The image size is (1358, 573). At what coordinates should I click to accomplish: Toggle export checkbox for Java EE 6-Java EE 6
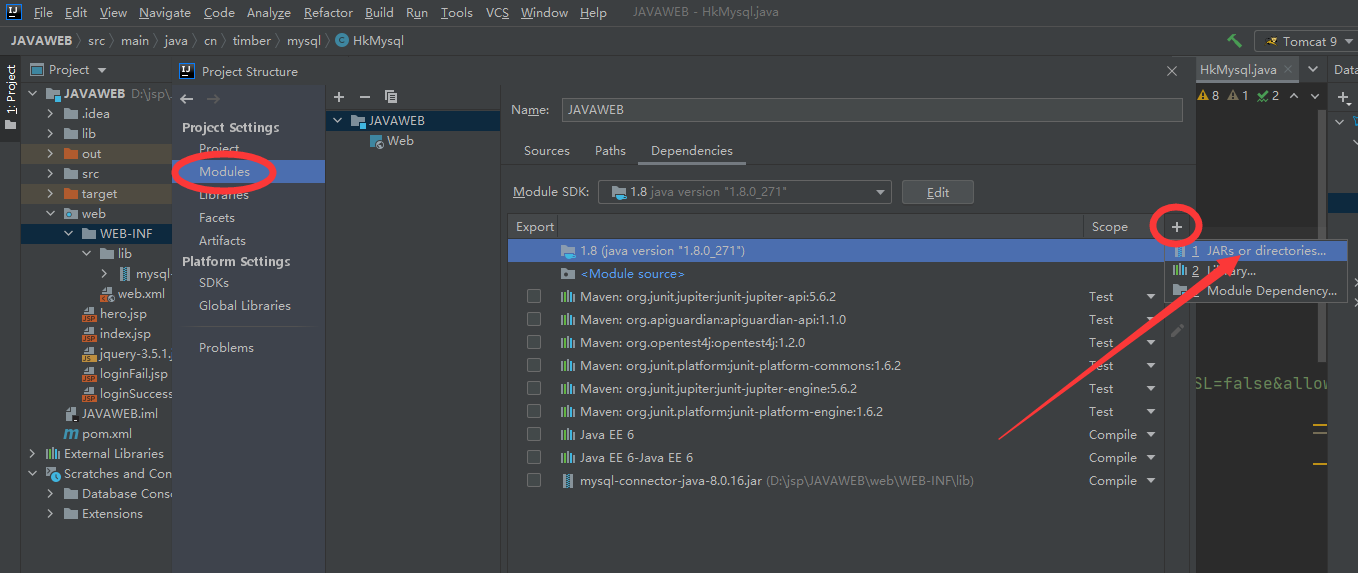click(x=534, y=457)
